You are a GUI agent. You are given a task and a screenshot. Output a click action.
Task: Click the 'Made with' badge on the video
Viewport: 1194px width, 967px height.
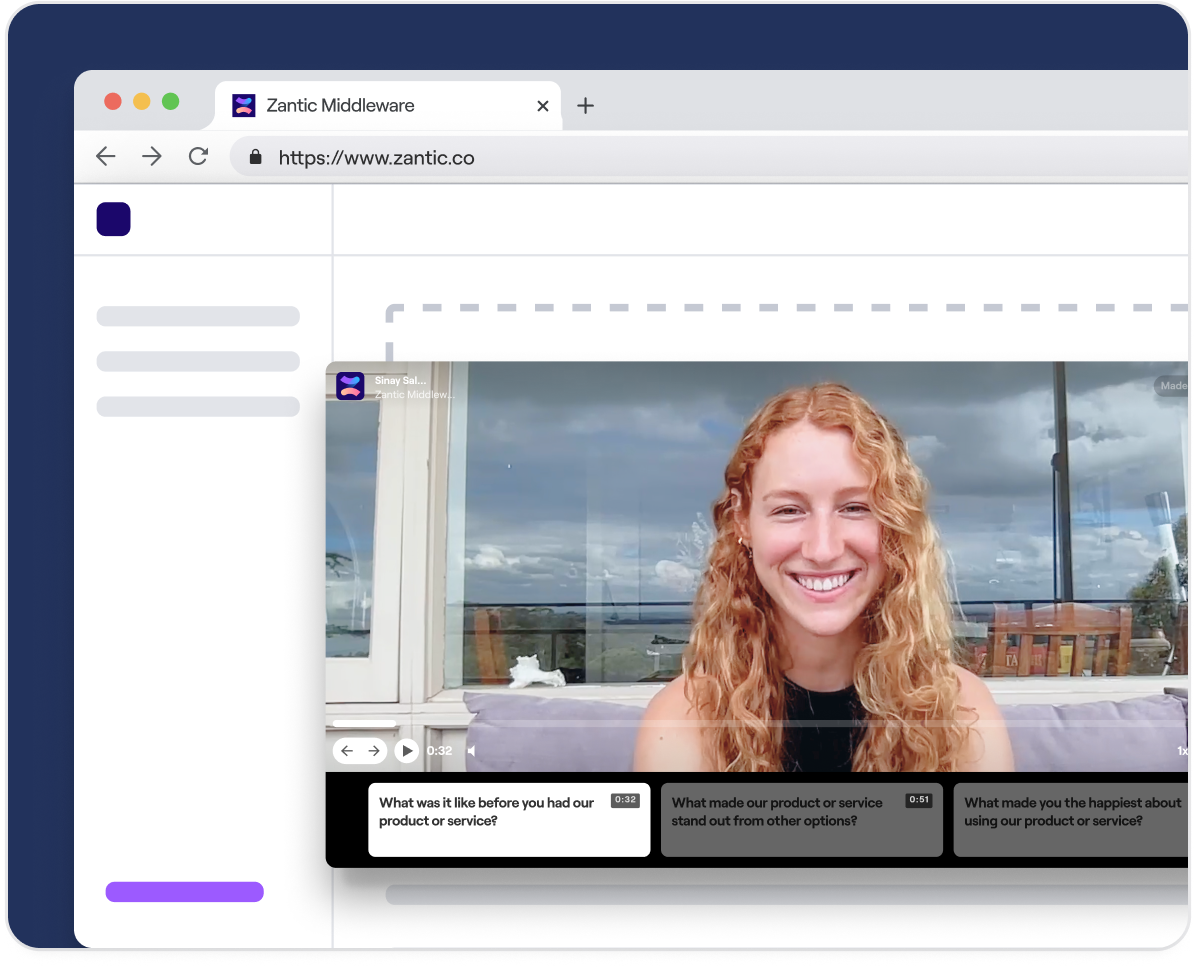(1174, 386)
